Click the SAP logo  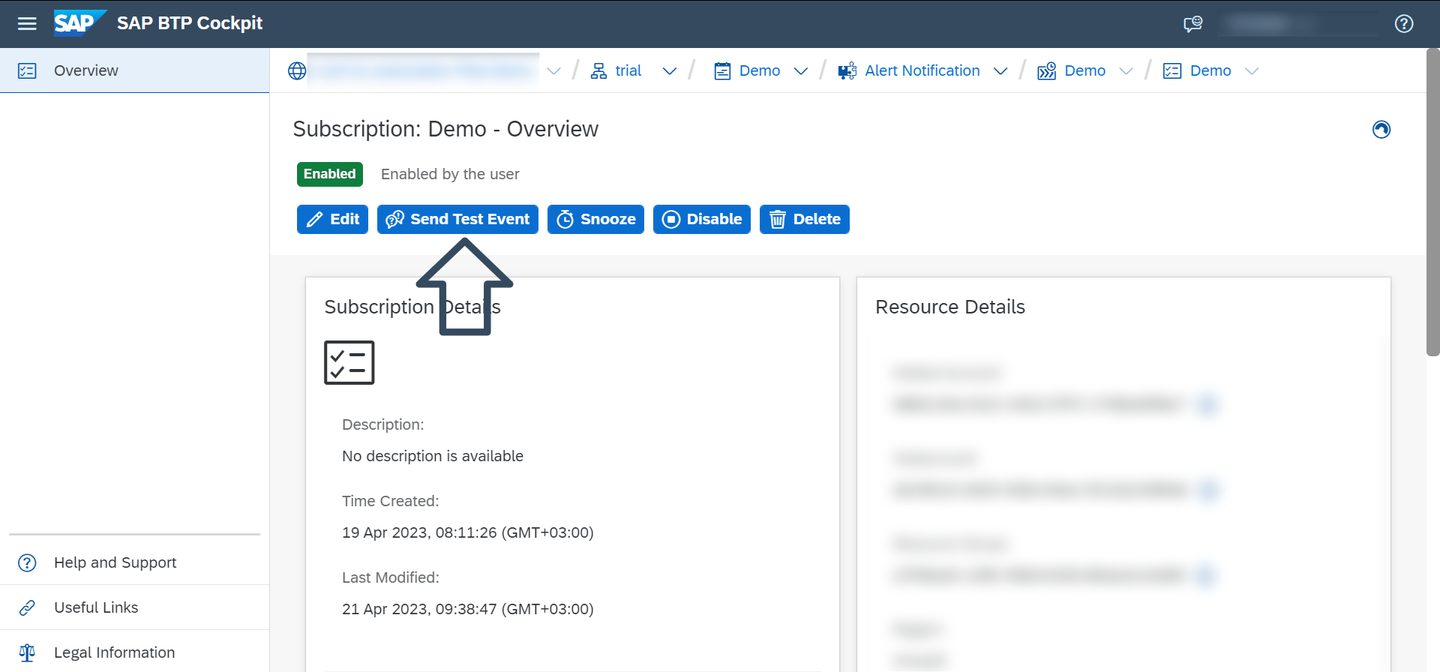80,23
